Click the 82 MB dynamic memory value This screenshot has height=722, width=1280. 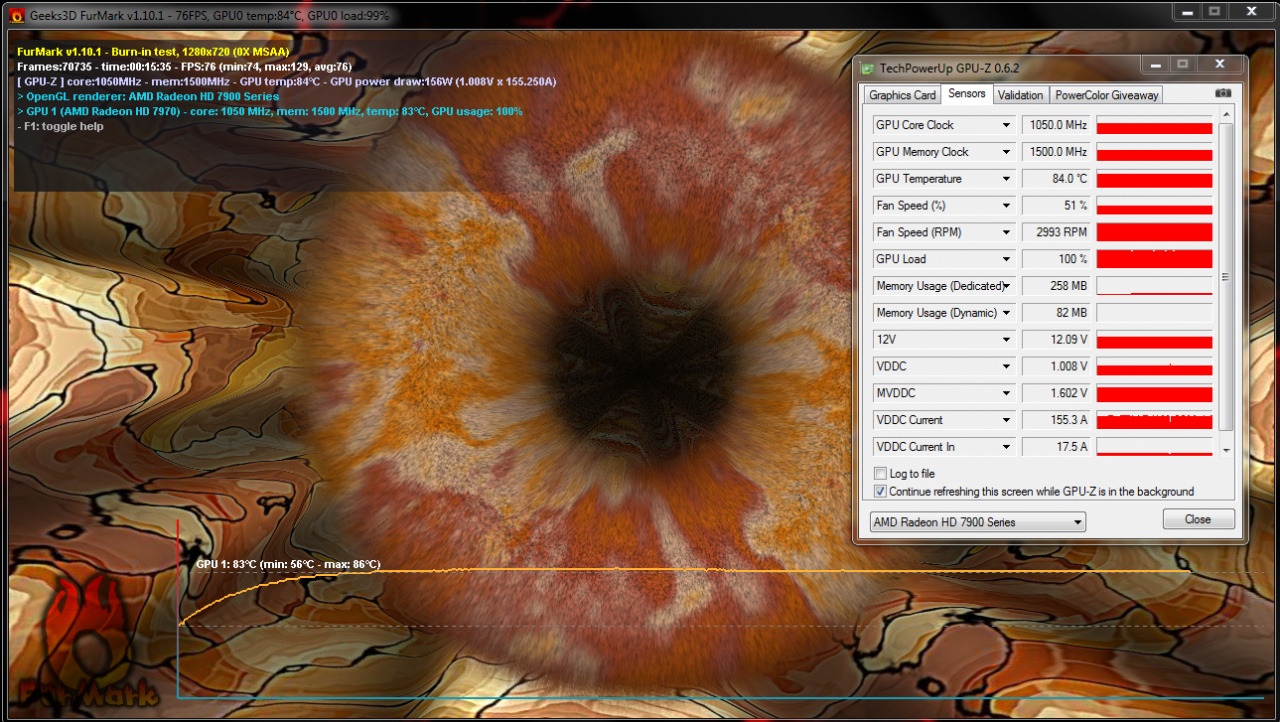pyautogui.click(x=1056, y=313)
